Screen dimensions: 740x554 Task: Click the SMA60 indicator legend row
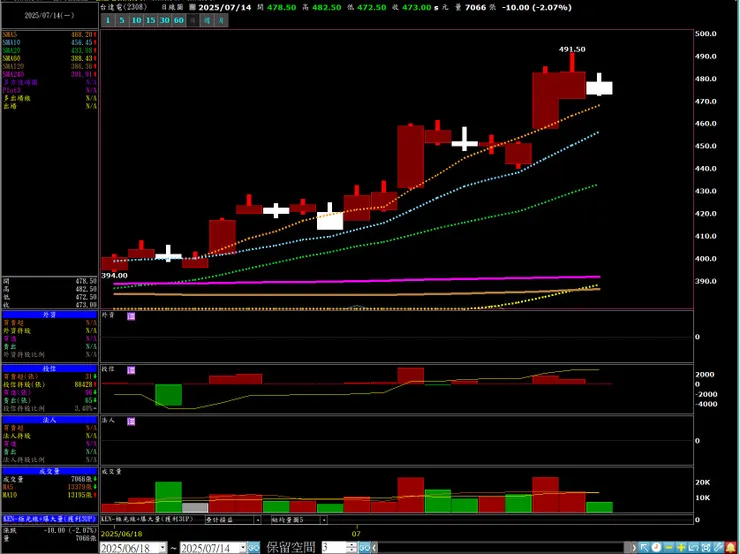[x=50, y=59]
